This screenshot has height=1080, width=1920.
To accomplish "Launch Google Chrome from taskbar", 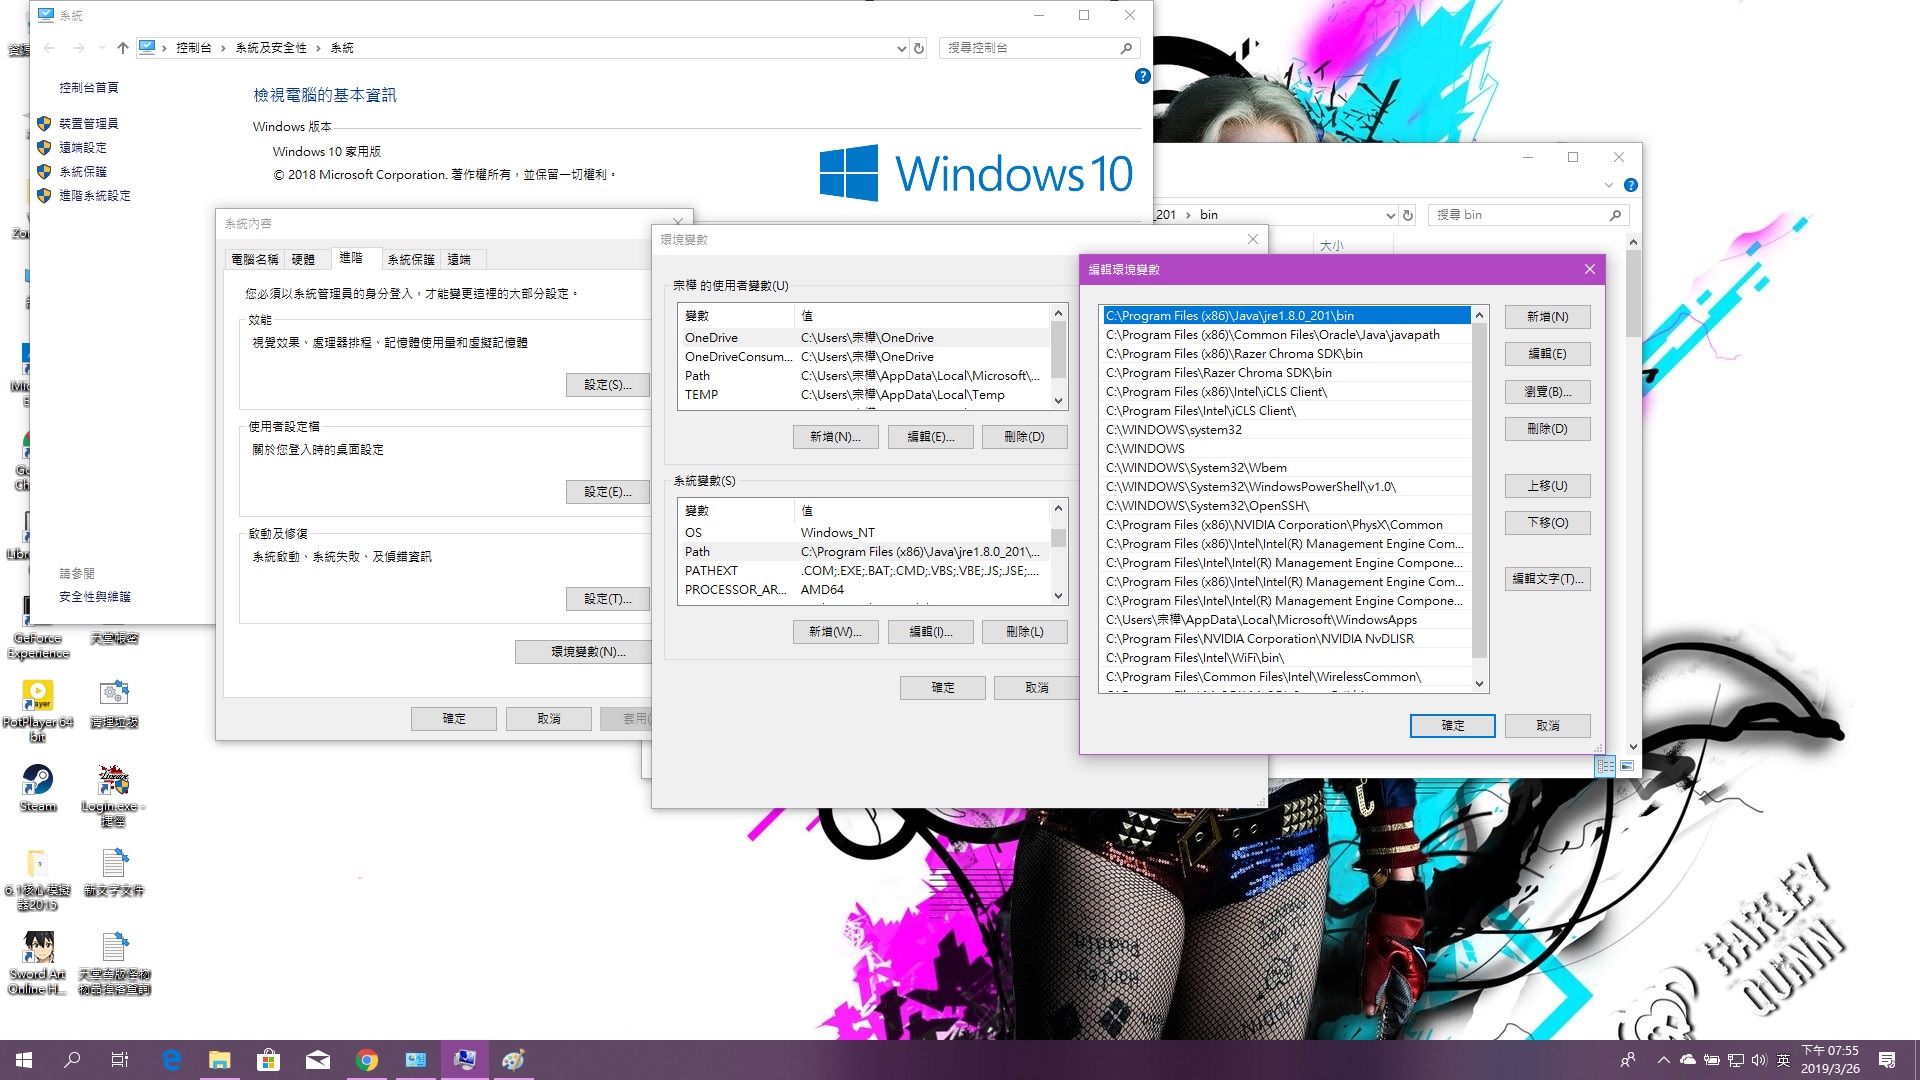I will click(x=366, y=1060).
